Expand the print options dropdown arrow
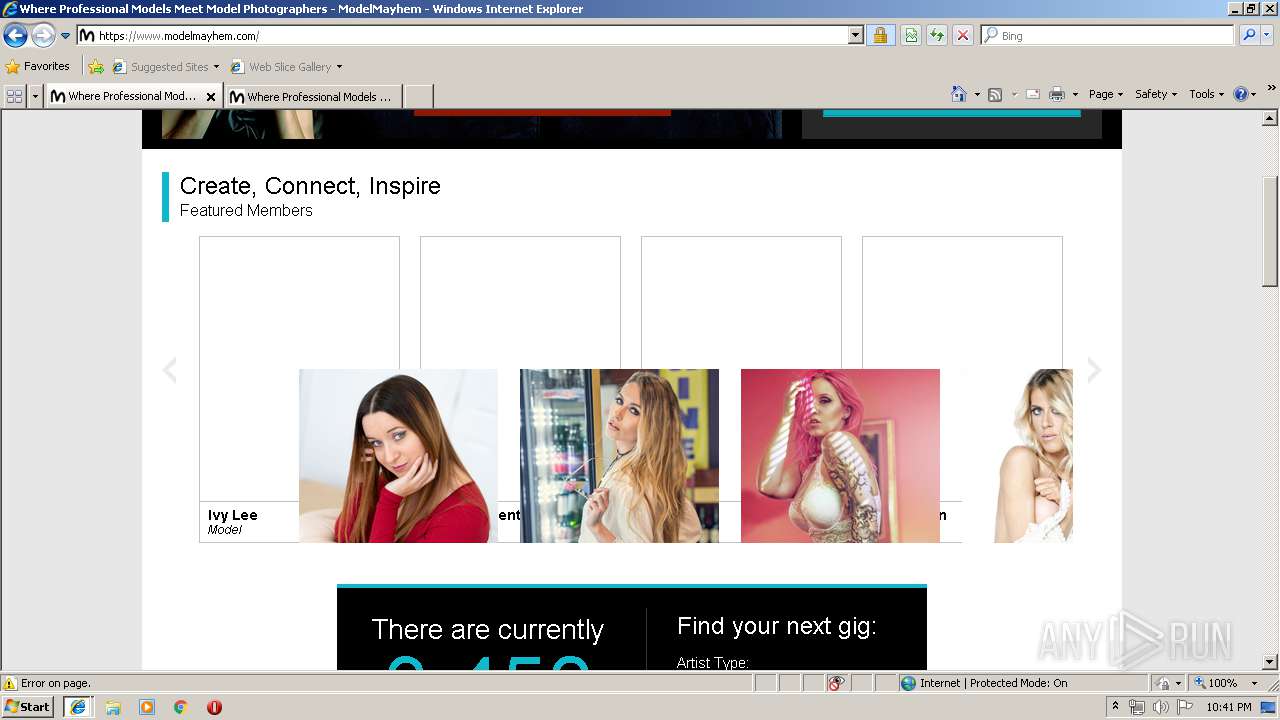This screenshot has height=720, width=1280. pyautogui.click(x=1076, y=95)
